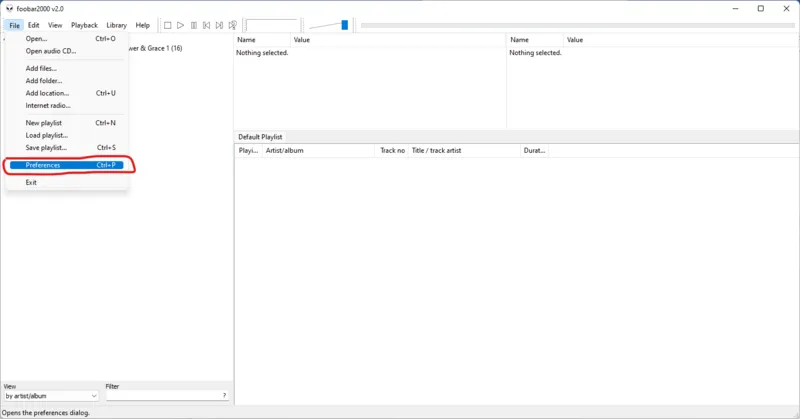Screen dimensions: 800x419
Task: Hit the Pause button in toolbar
Action: 193,25
